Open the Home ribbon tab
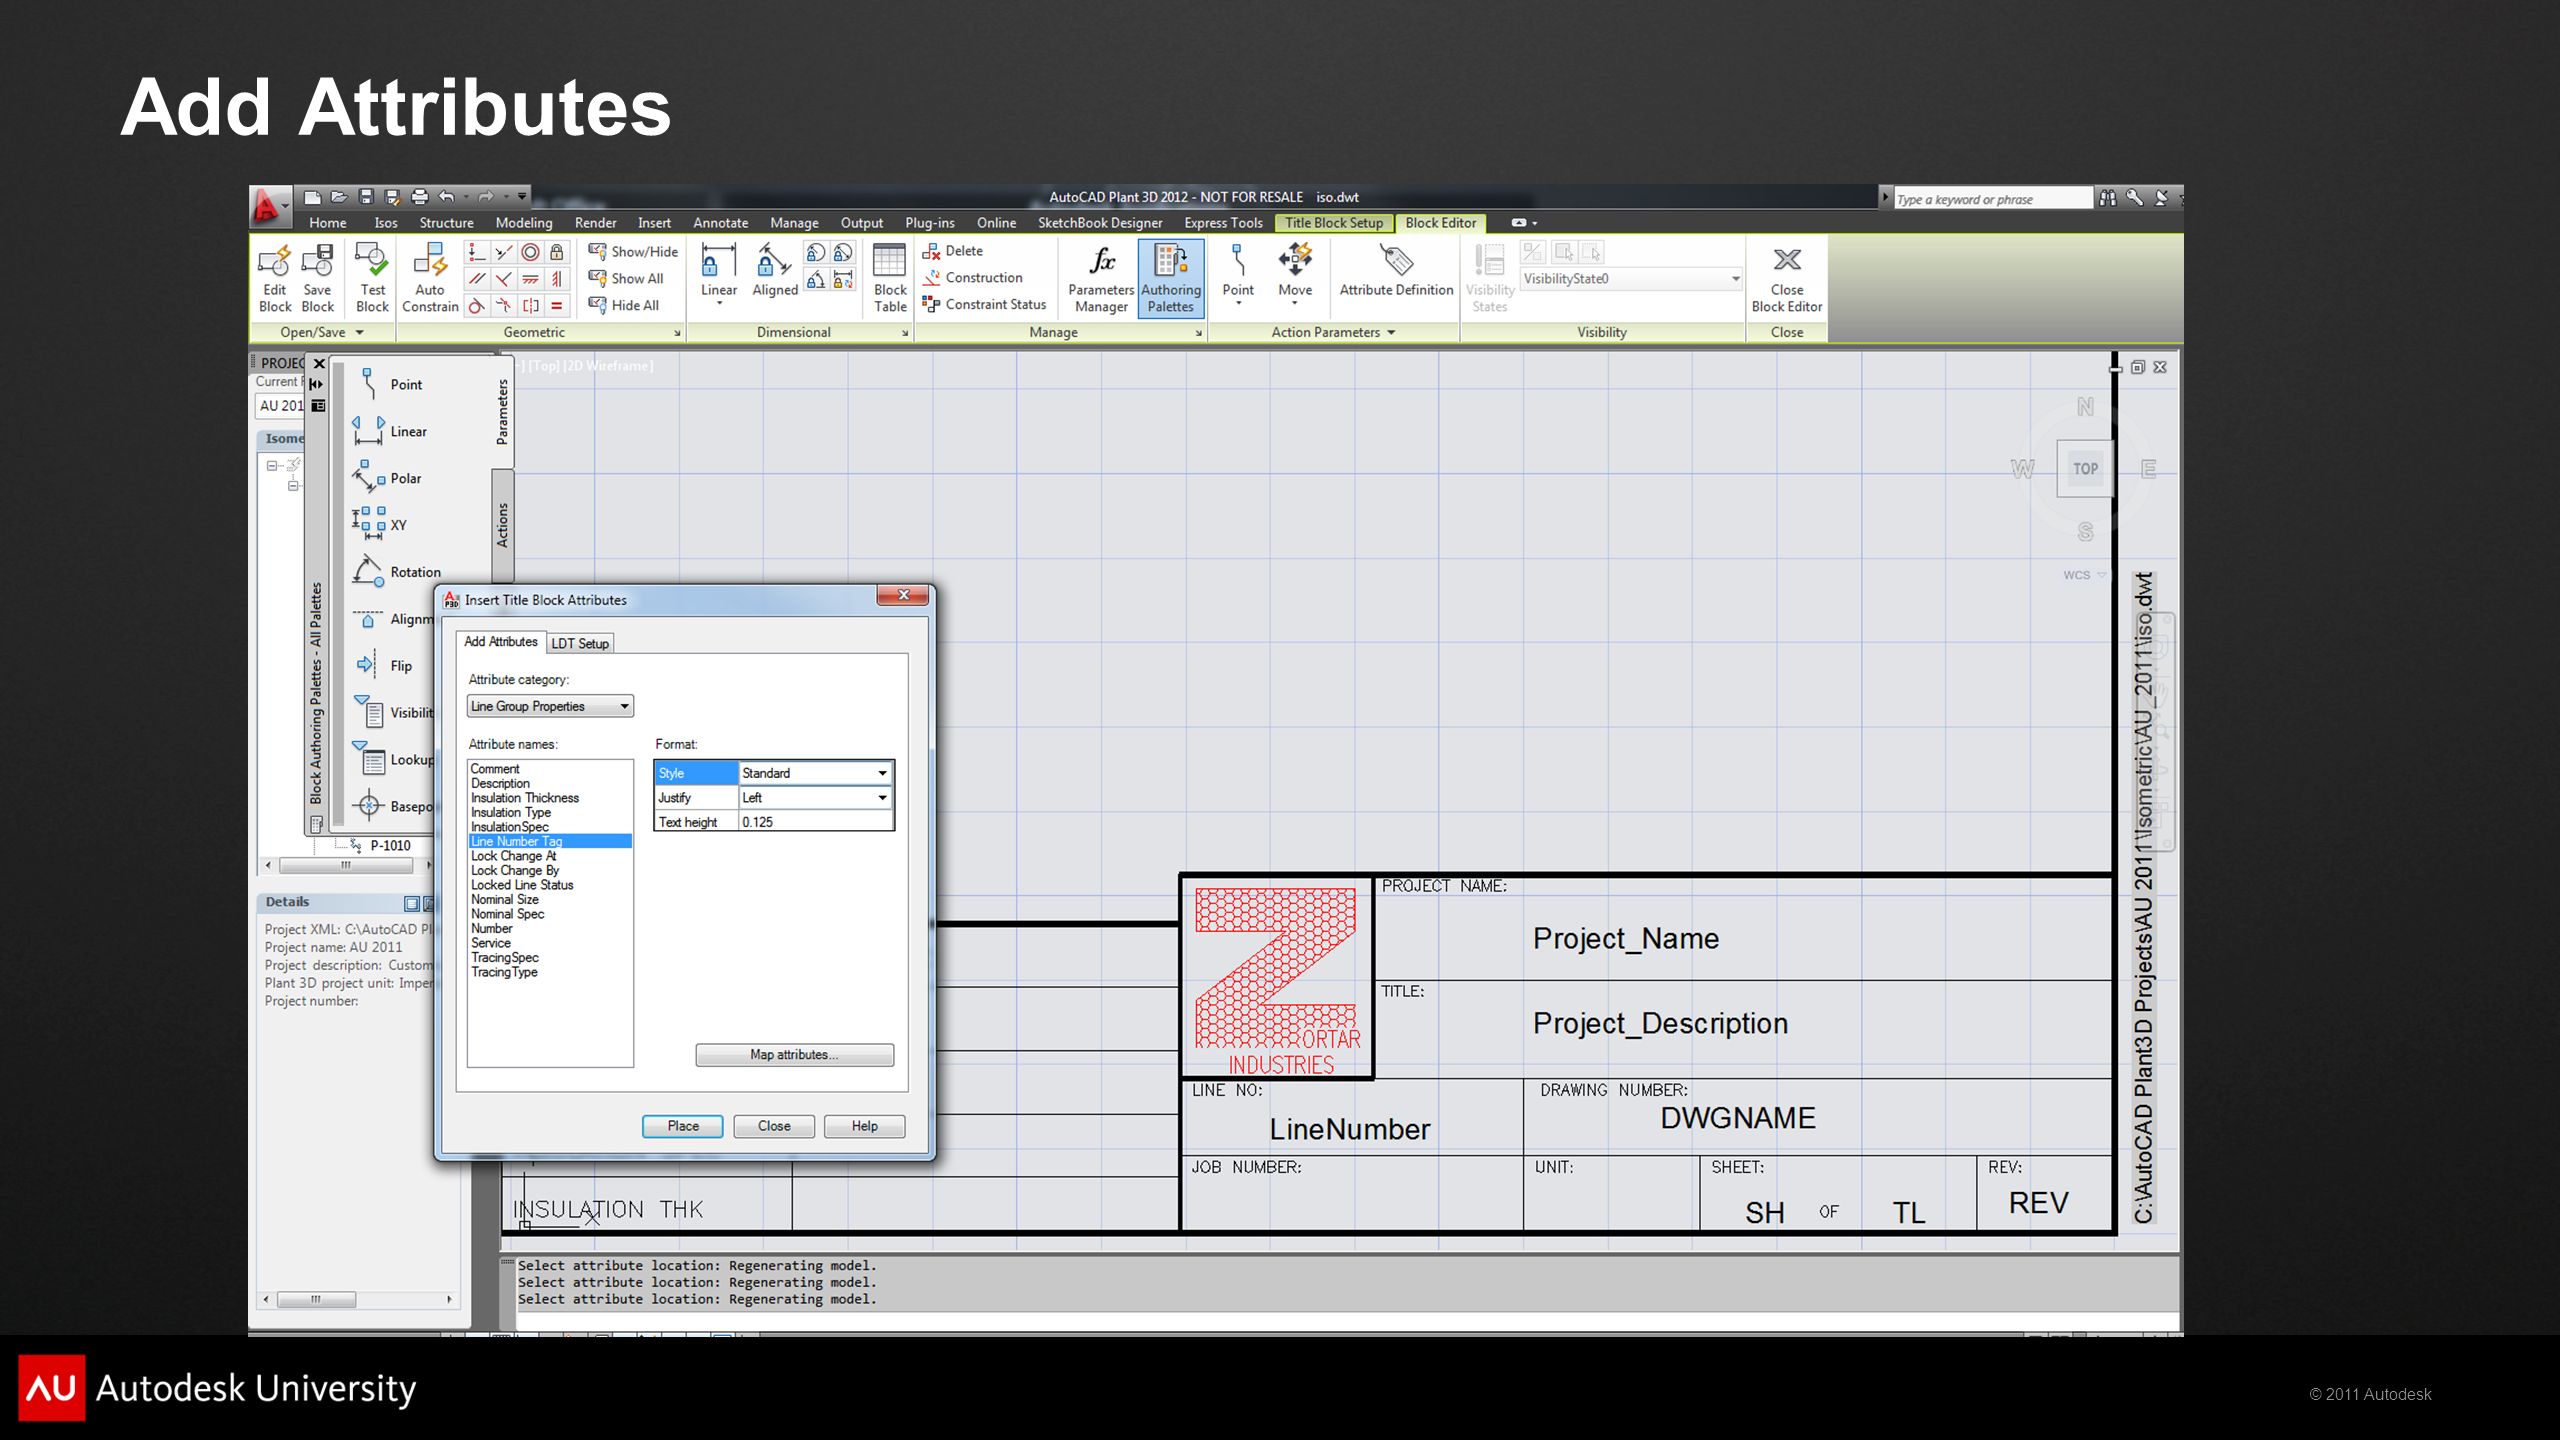 coord(328,223)
